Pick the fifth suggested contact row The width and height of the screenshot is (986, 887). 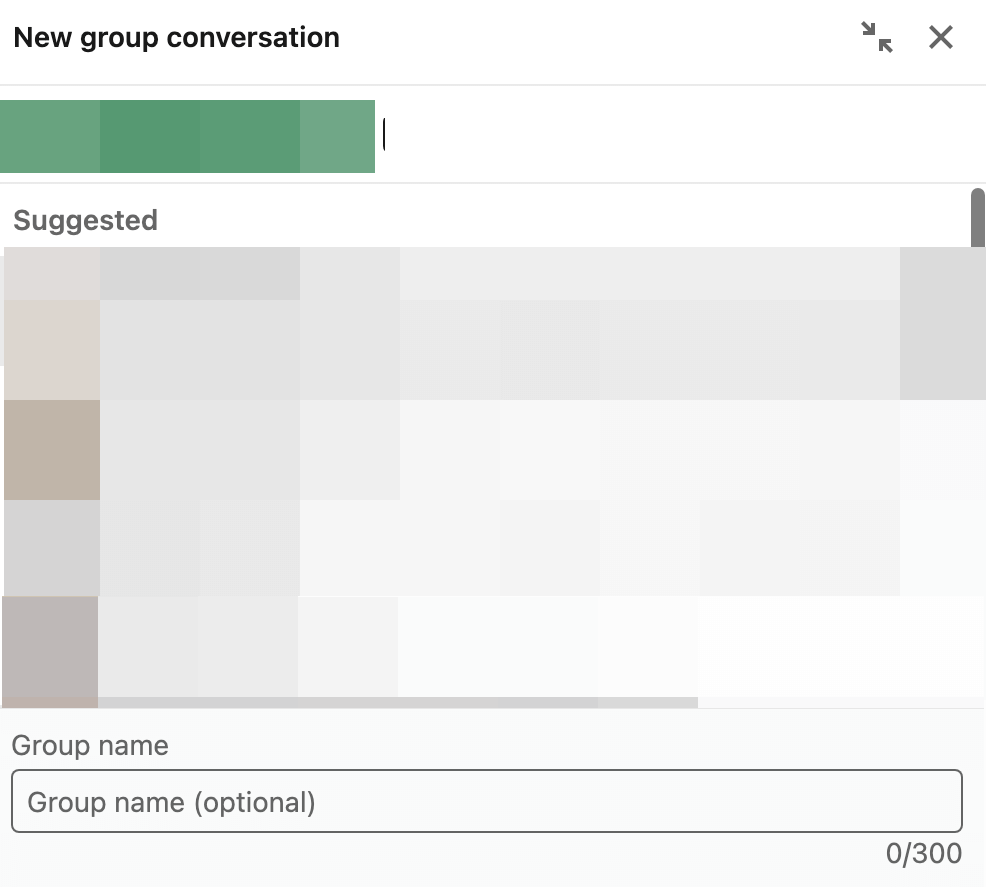click(x=494, y=651)
